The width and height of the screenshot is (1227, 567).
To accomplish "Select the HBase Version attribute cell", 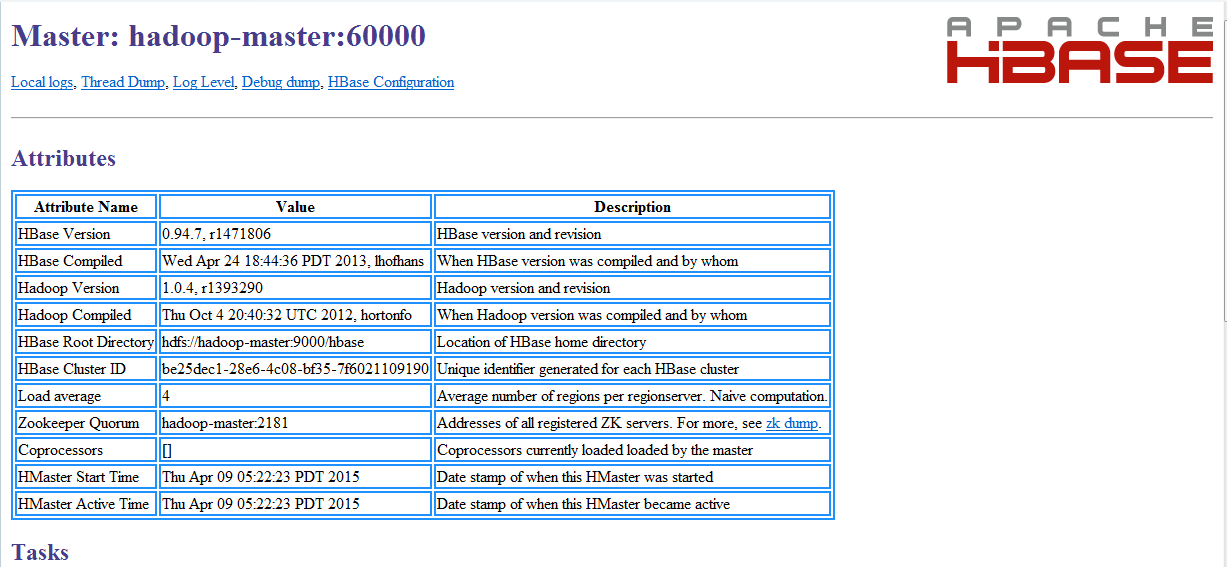I will (86, 234).
